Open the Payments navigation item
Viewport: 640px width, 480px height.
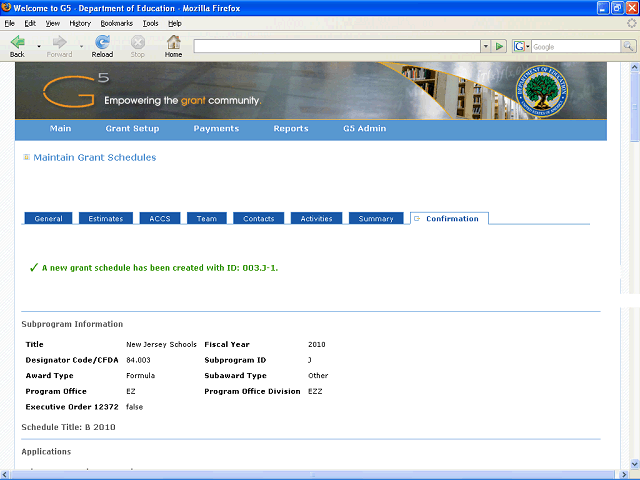[216, 129]
